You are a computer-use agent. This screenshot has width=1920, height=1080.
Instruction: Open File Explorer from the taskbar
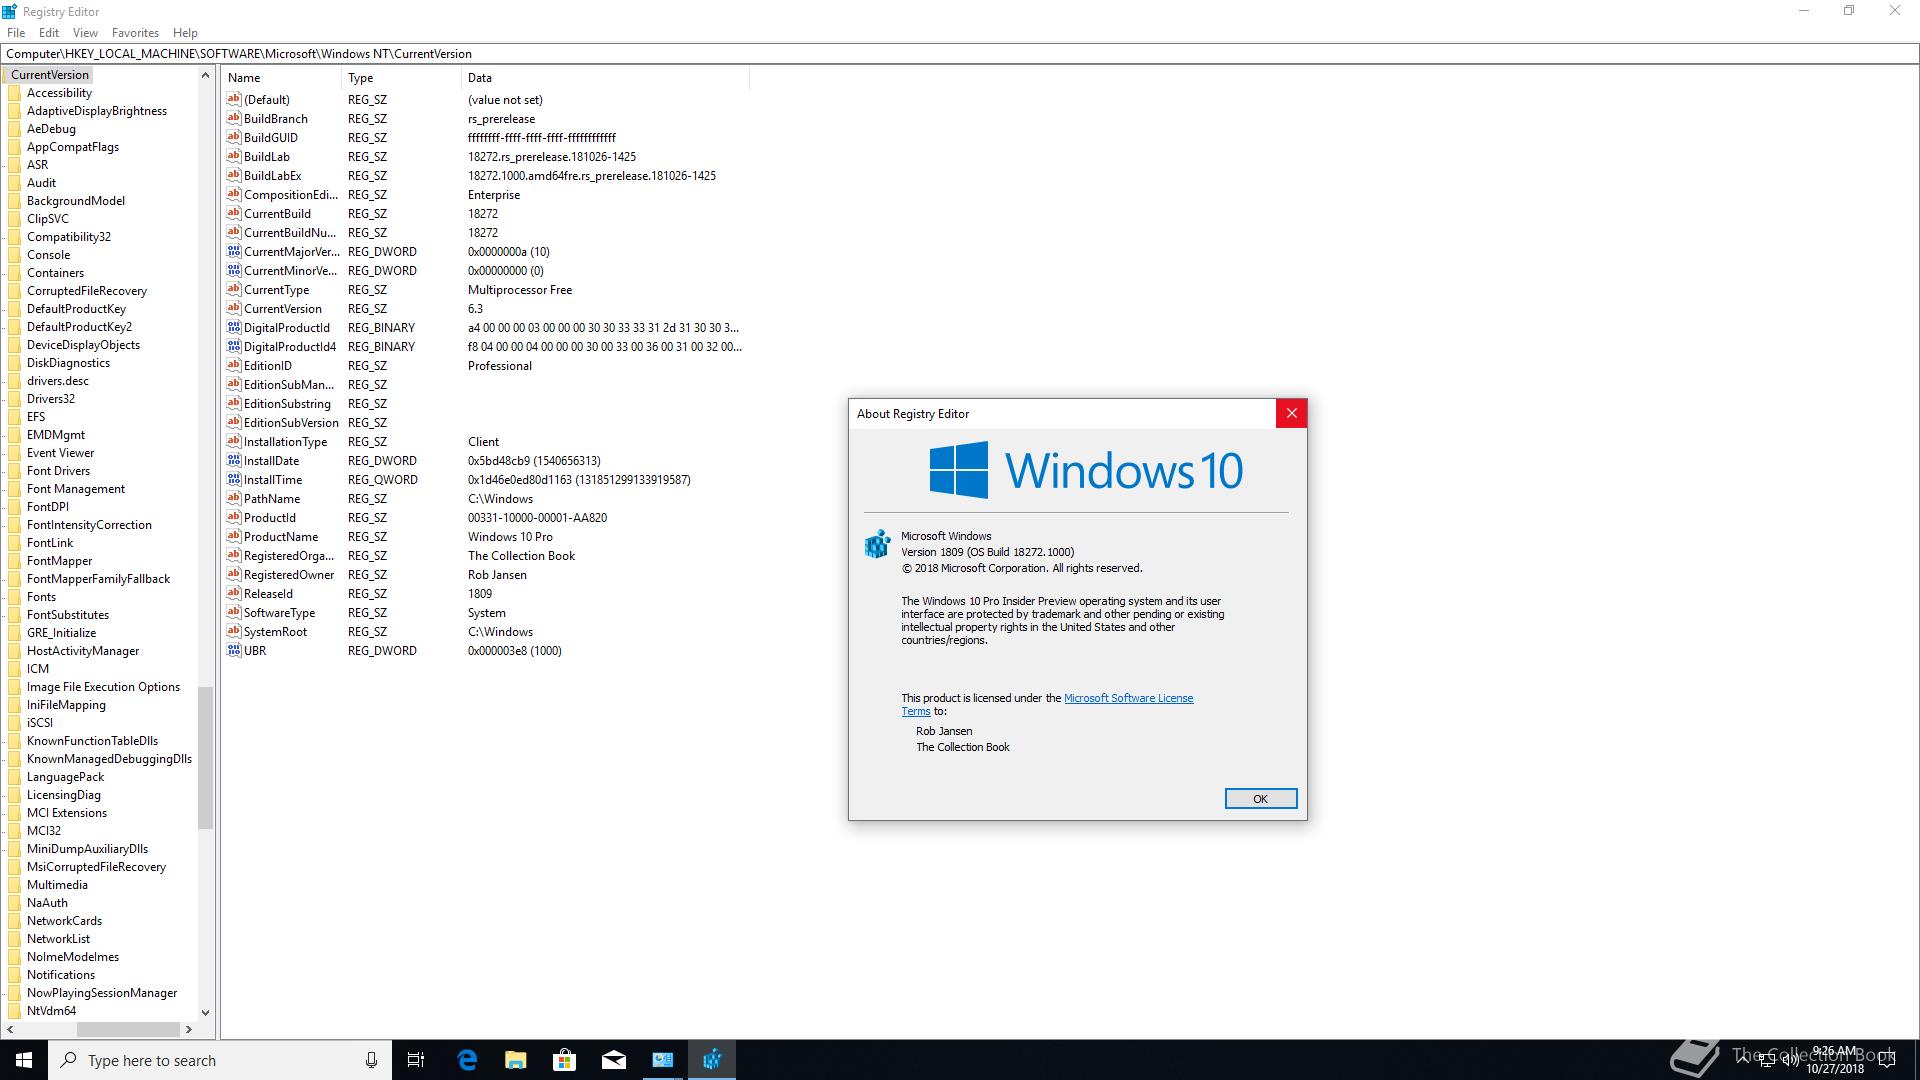516,1060
